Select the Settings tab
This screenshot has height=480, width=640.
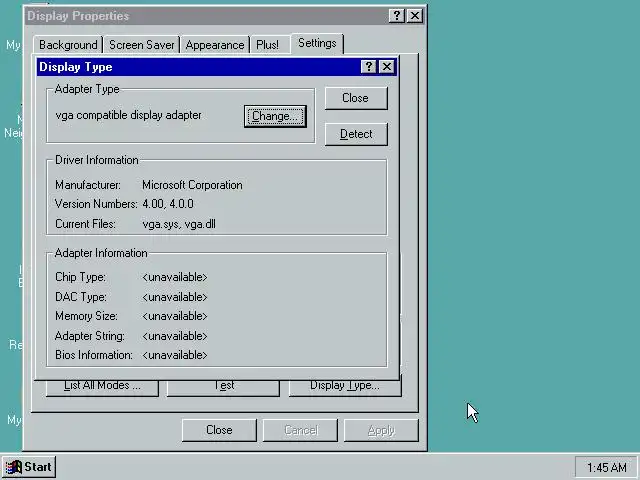click(x=317, y=43)
